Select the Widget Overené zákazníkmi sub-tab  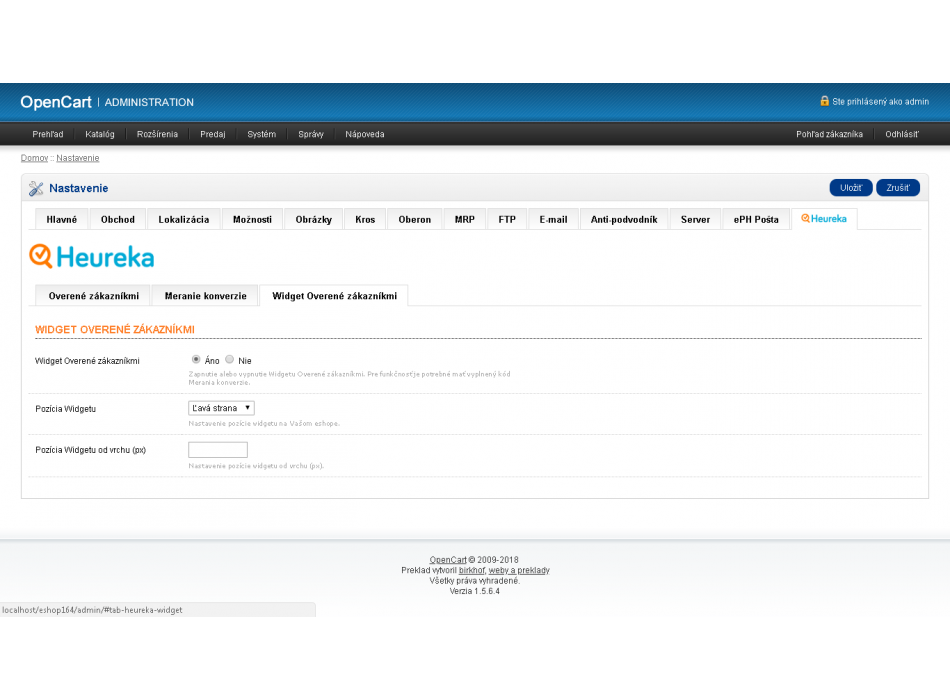coord(334,296)
